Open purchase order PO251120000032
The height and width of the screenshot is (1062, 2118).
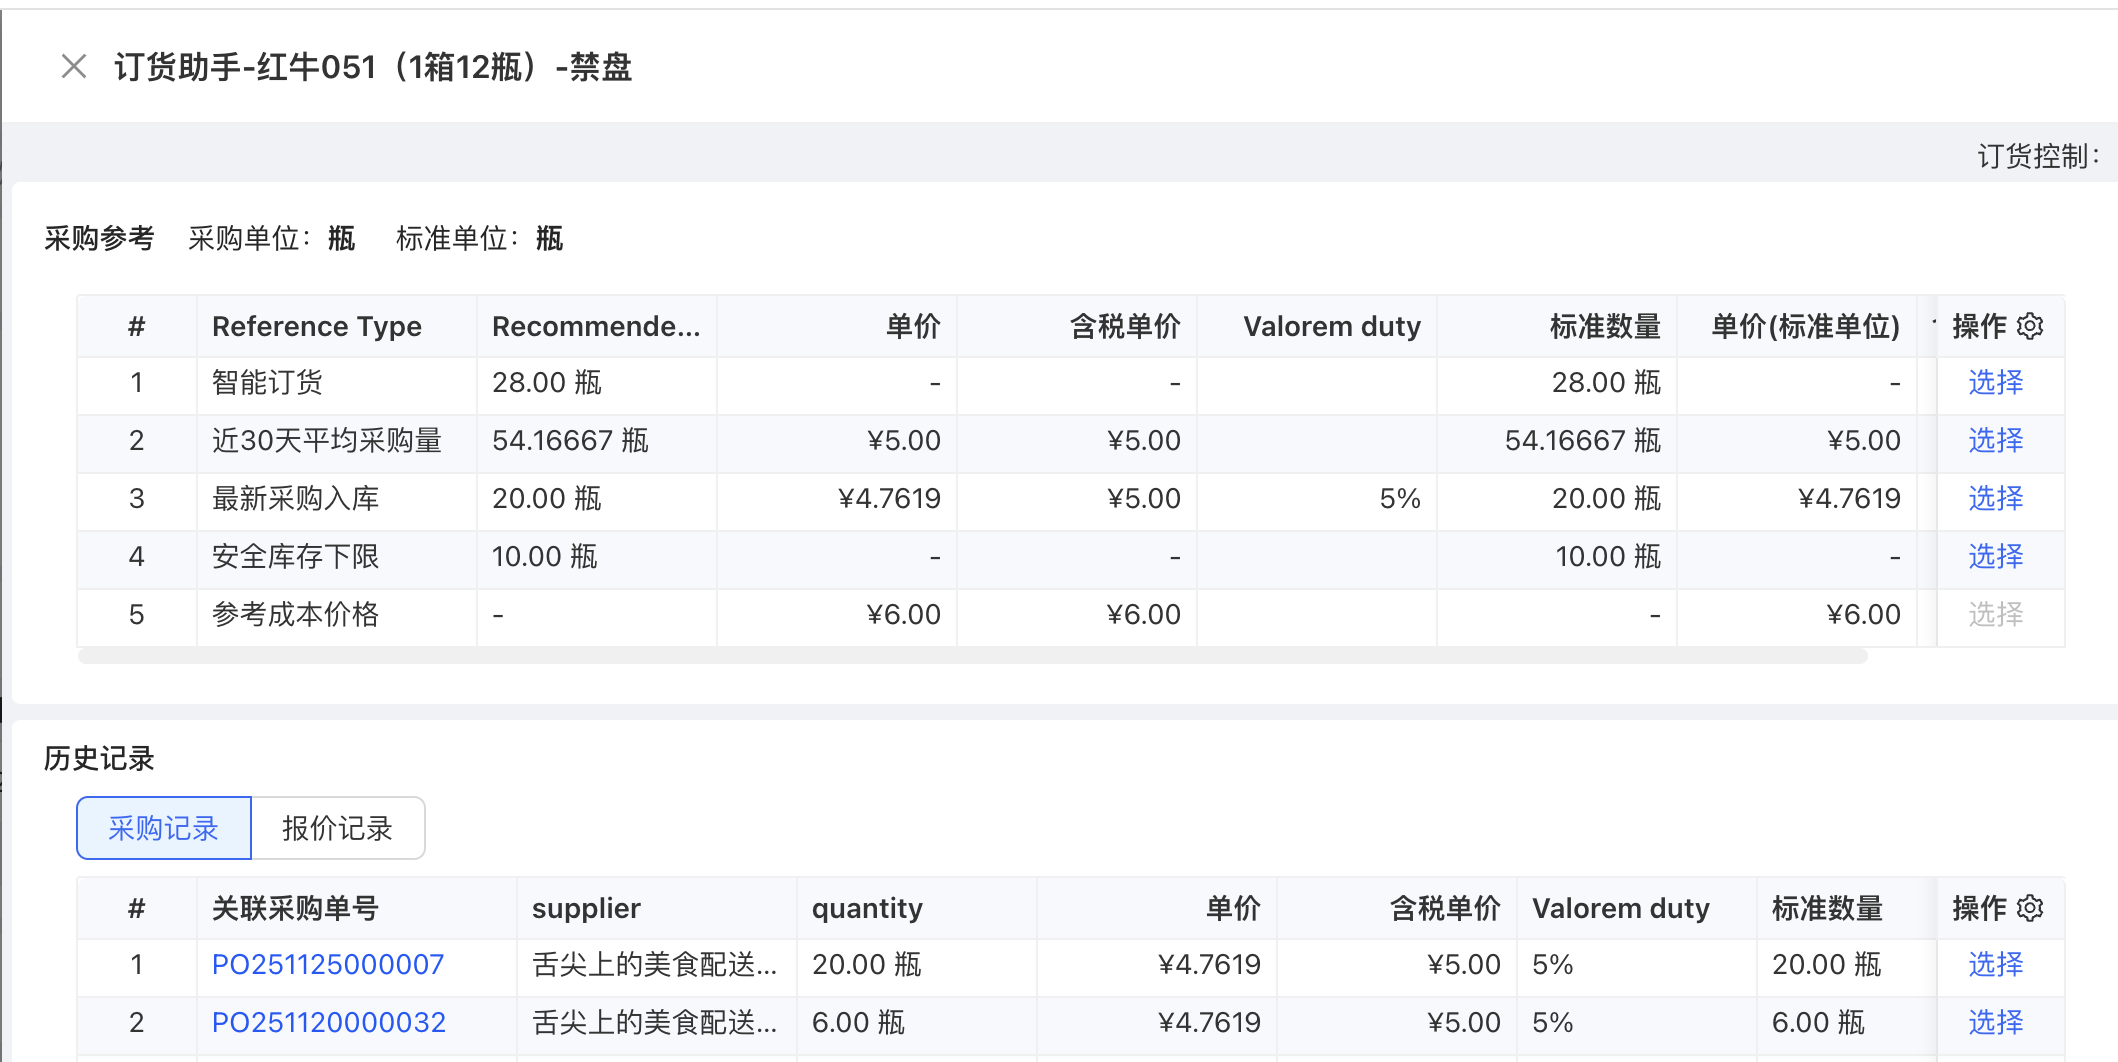pos(329,1023)
